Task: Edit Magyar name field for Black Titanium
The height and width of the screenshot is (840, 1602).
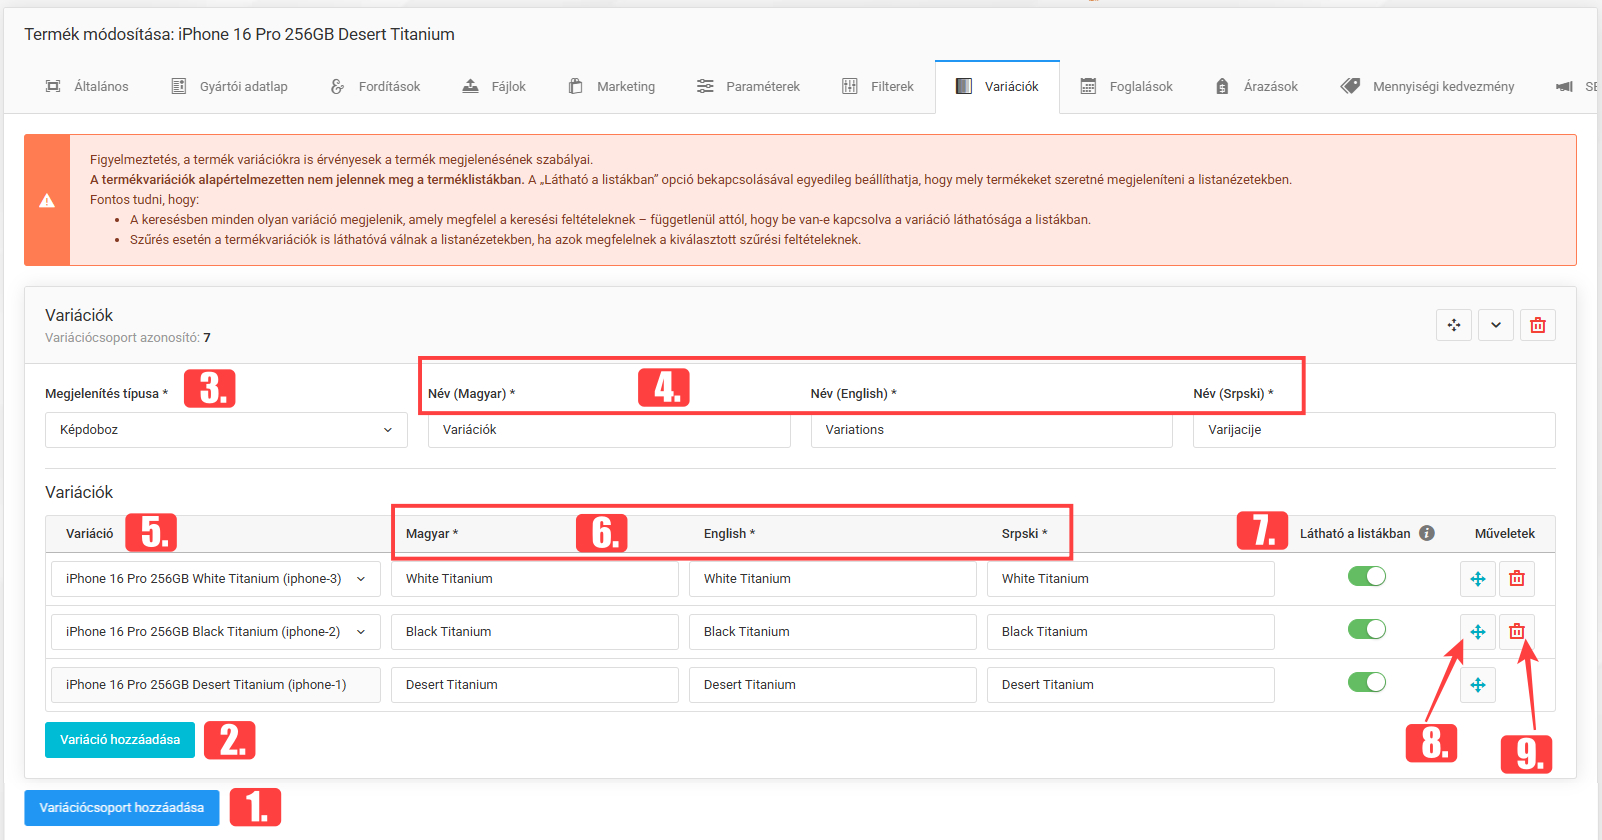Action: tap(535, 632)
